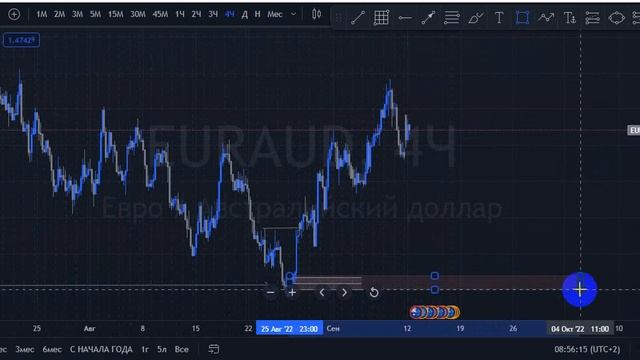Switch to the weekly Н timeframe
This screenshot has height=360, width=640.
pyautogui.click(x=258, y=15)
